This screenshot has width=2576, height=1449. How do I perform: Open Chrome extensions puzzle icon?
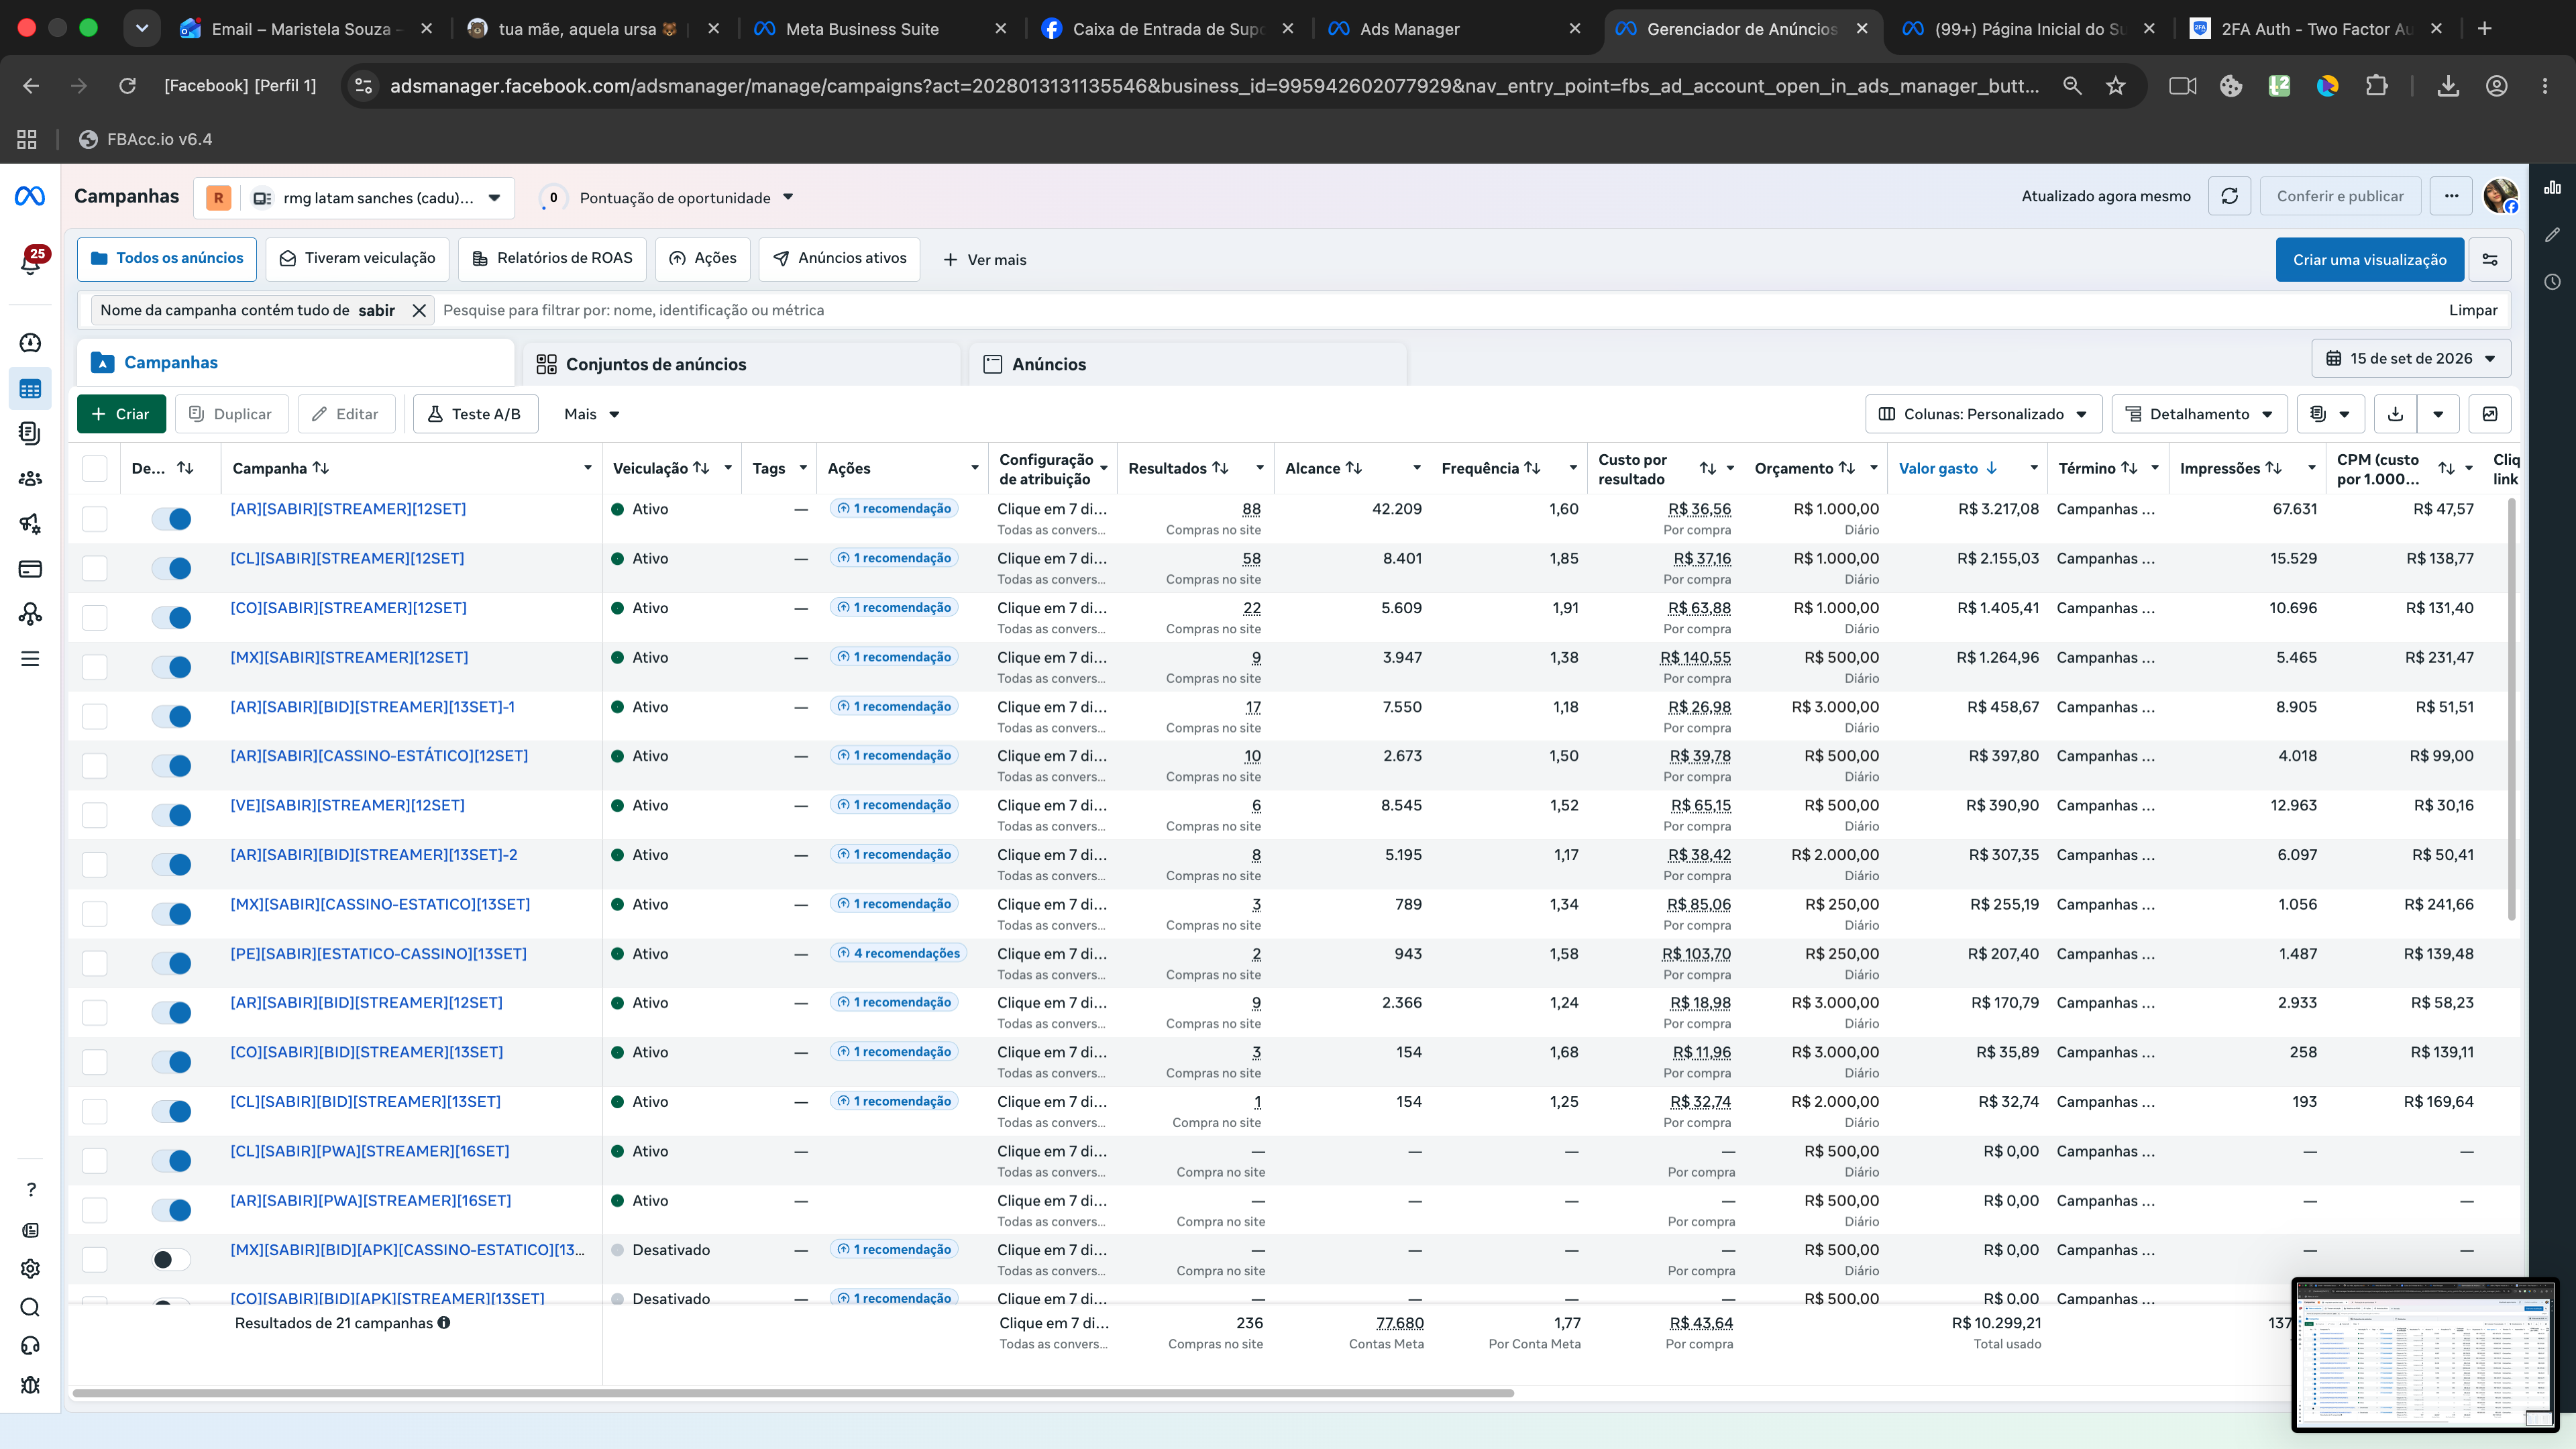pyautogui.click(x=2377, y=86)
